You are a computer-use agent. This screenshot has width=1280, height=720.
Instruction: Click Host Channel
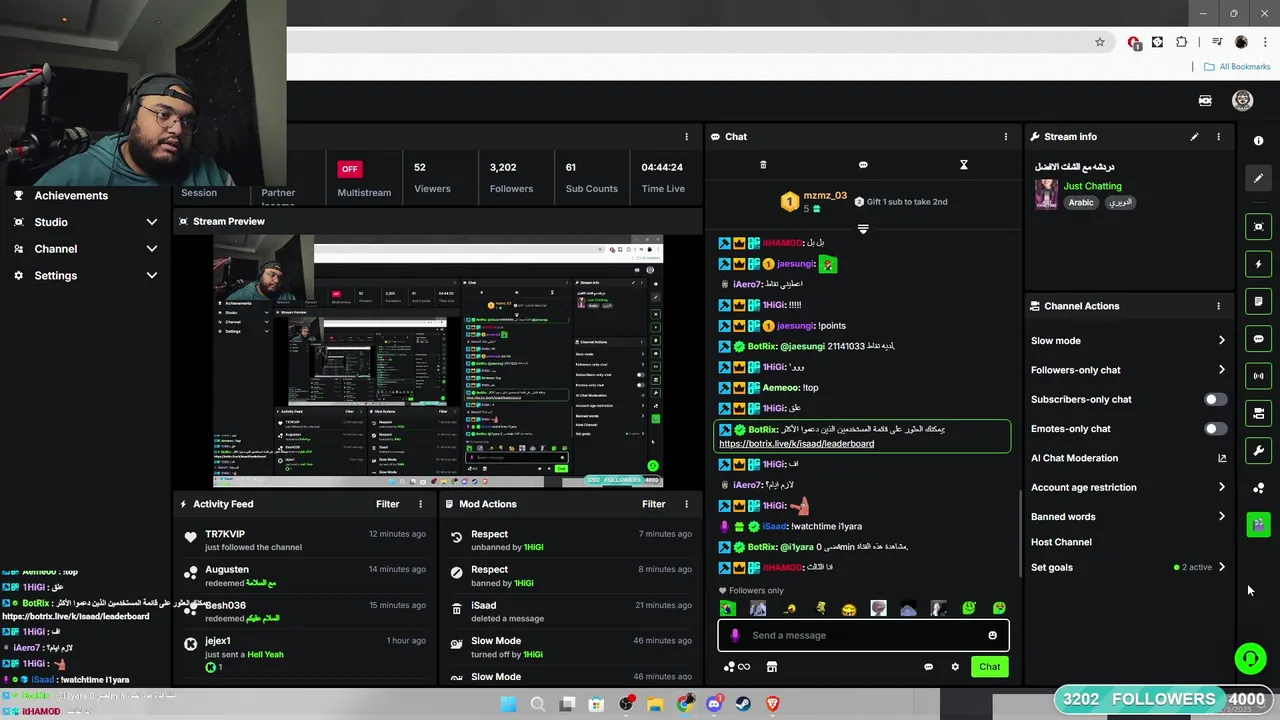pos(1061,543)
